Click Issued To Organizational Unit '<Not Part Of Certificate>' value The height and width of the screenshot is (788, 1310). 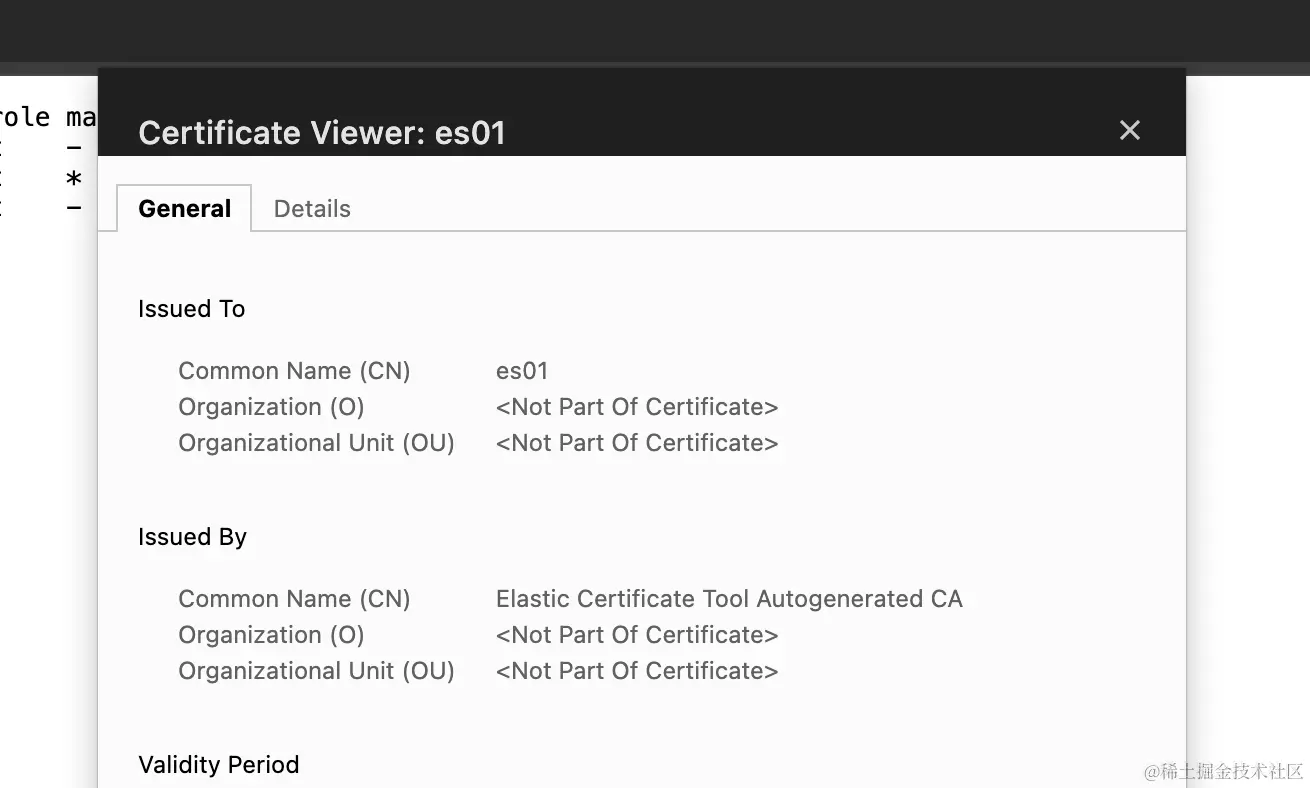tap(637, 443)
